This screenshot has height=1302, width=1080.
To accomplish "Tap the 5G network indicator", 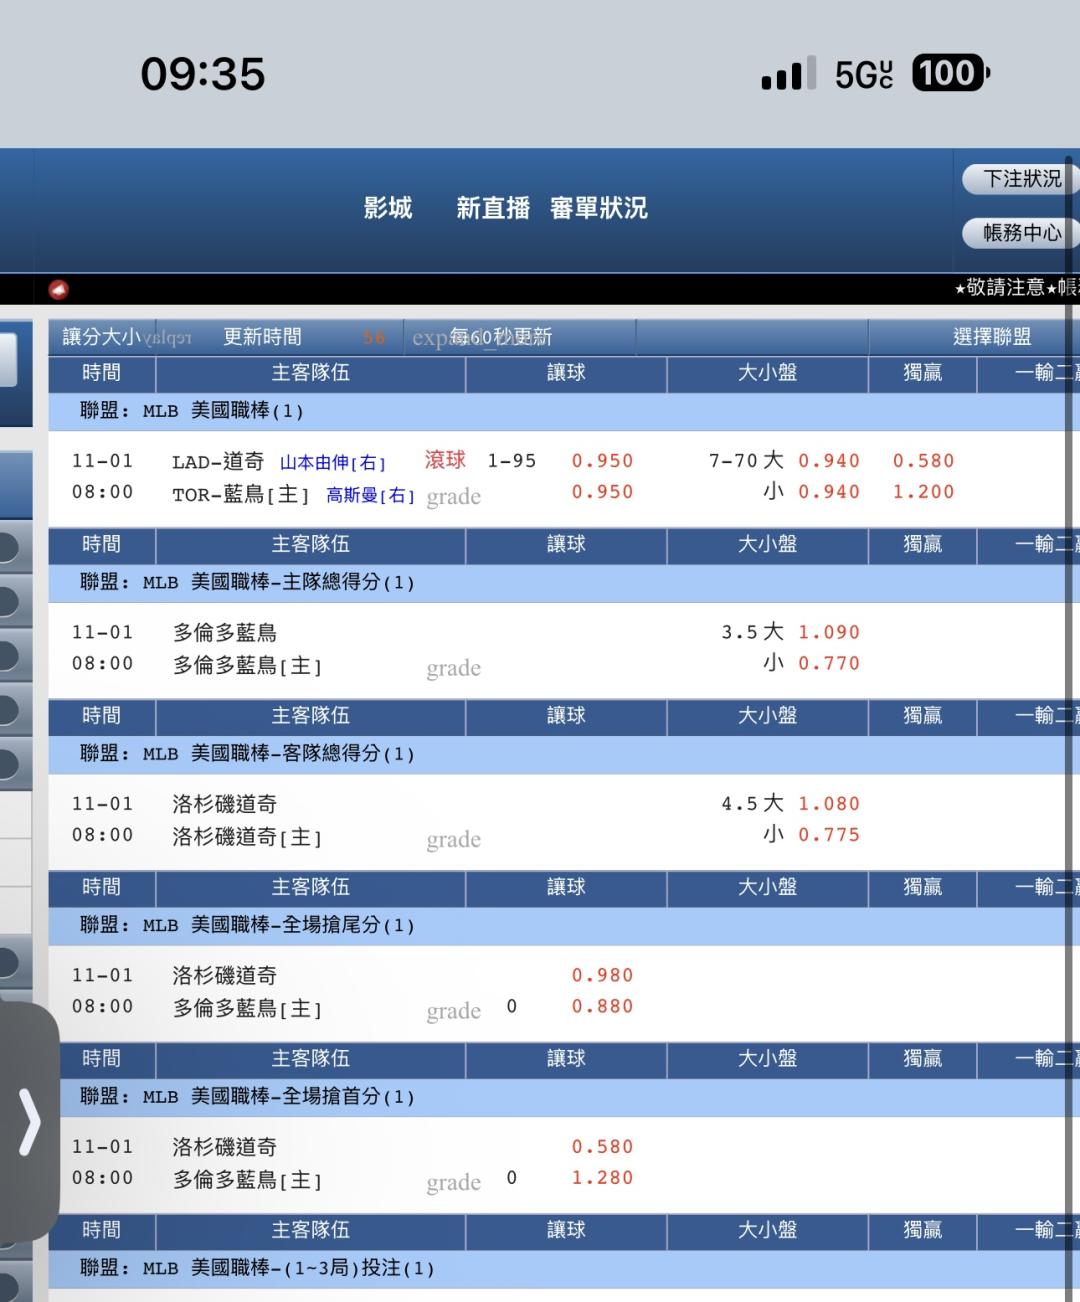I will (x=863, y=74).
